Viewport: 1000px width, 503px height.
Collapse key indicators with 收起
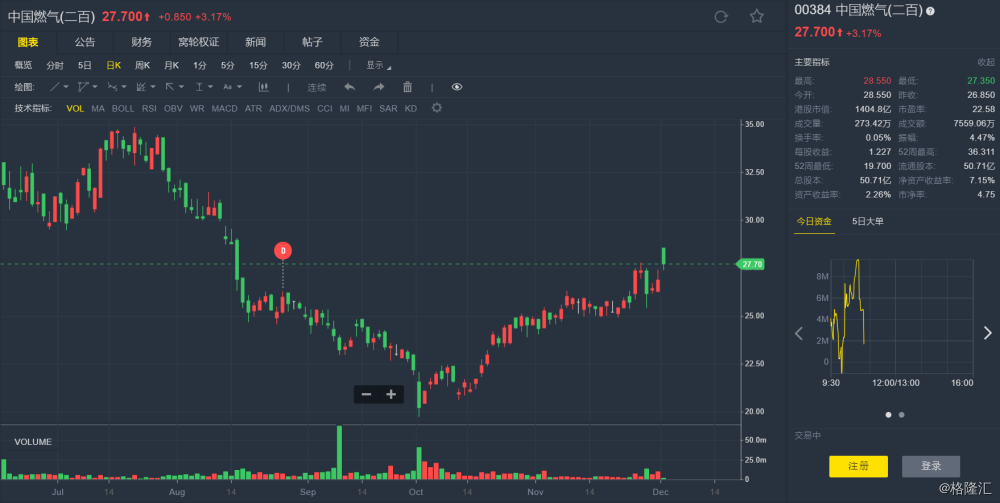986,62
